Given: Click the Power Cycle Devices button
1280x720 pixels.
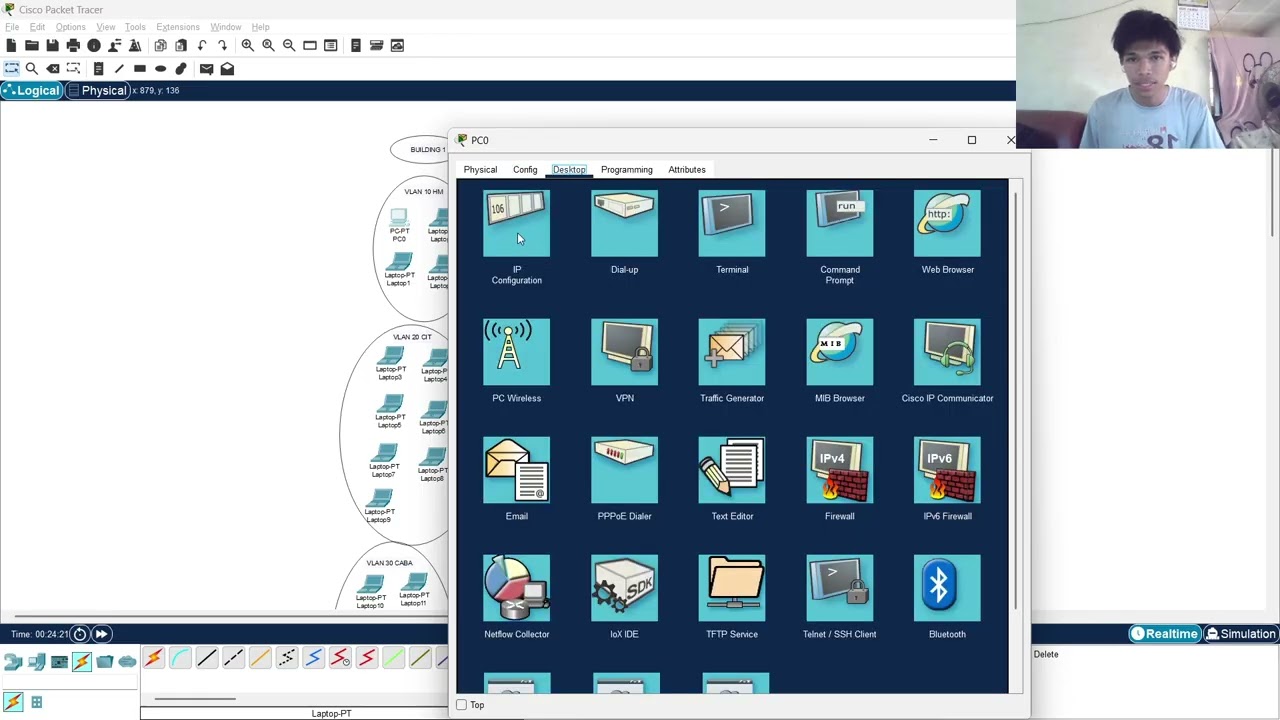Looking at the screenshot, I should (x=80, y=634).
